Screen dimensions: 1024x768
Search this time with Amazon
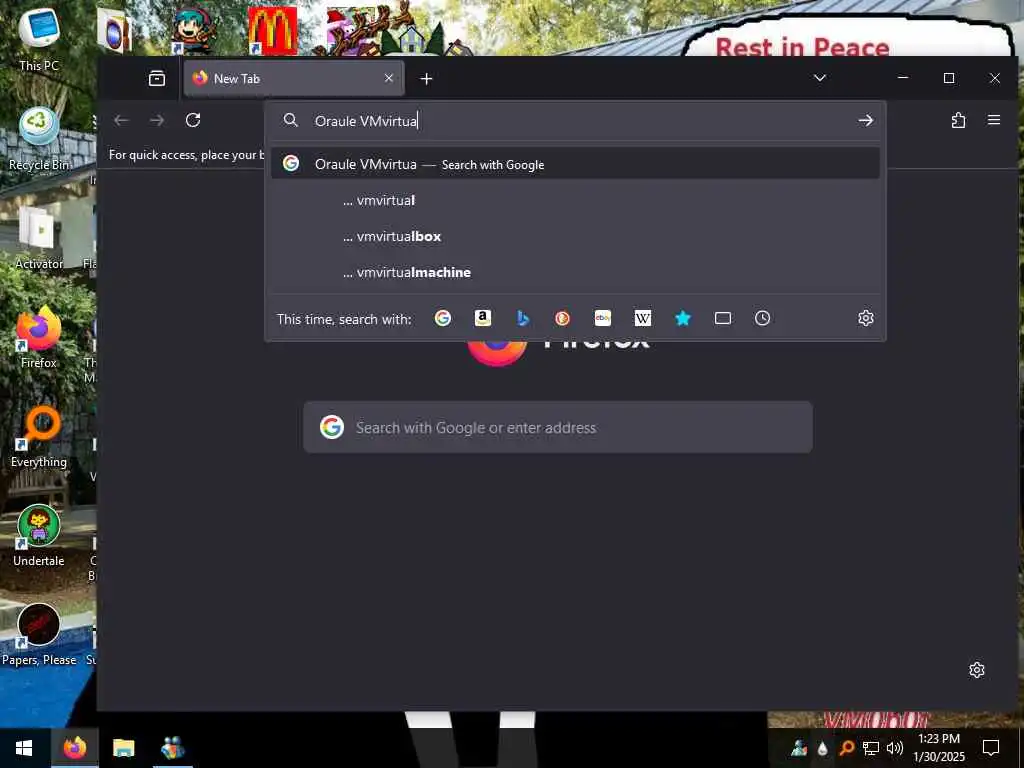(483, 318)
